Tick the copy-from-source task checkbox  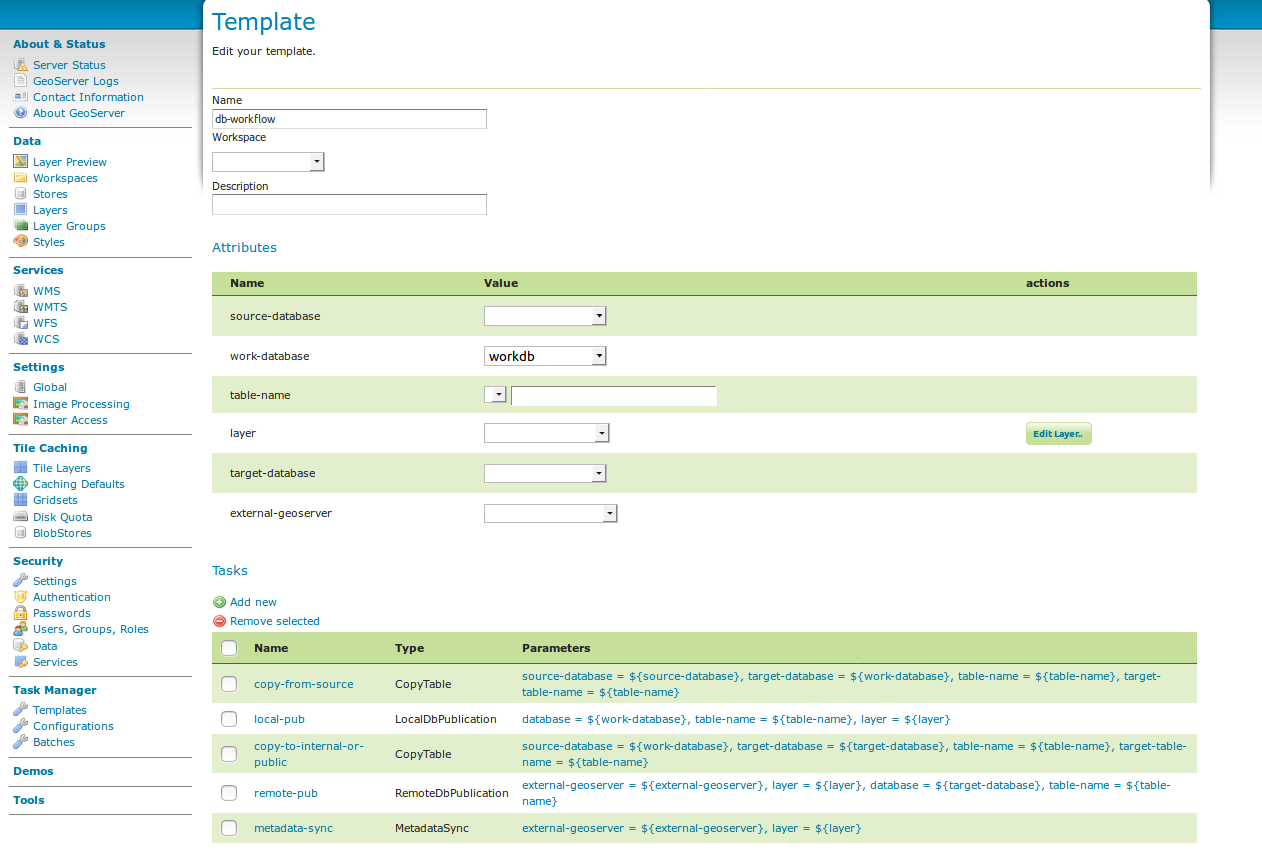tap(229, 684)
